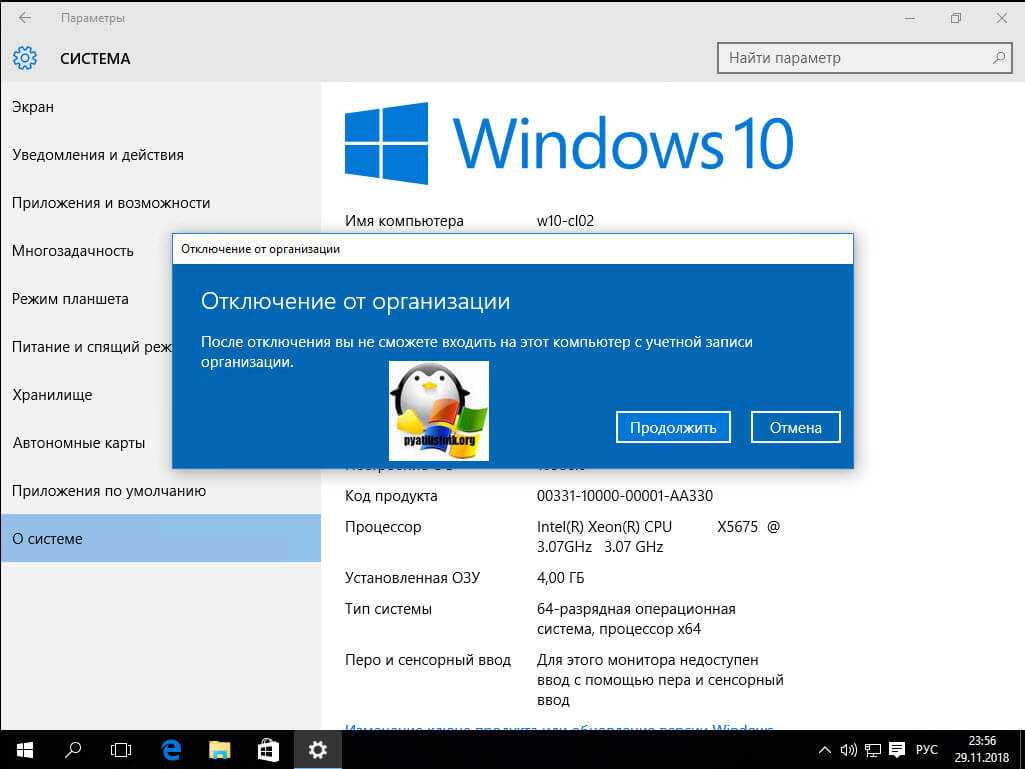
Task: Open the Windows Start menu
Action: pos(24,749)
